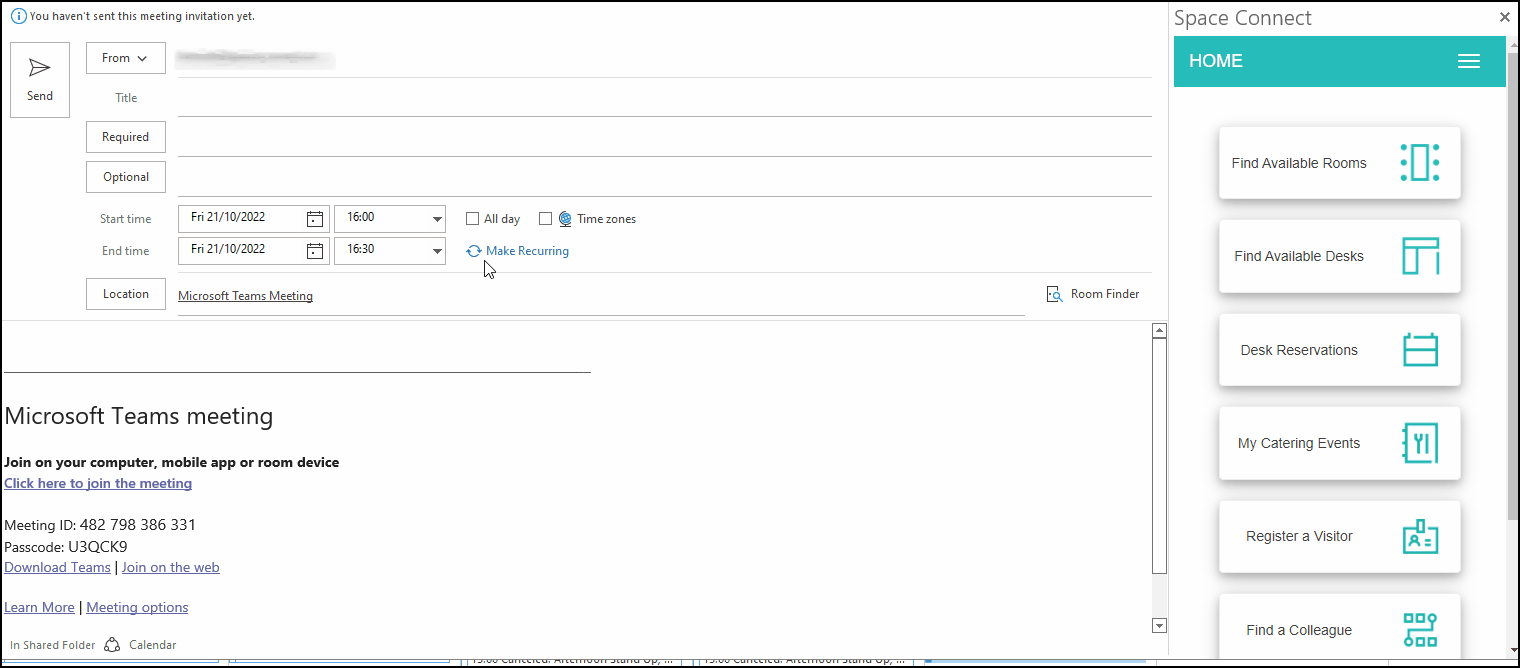This screenshot has height=668, width=1520.
Task: Close the Space Connect pane
Action: [x=1505, y=17]
